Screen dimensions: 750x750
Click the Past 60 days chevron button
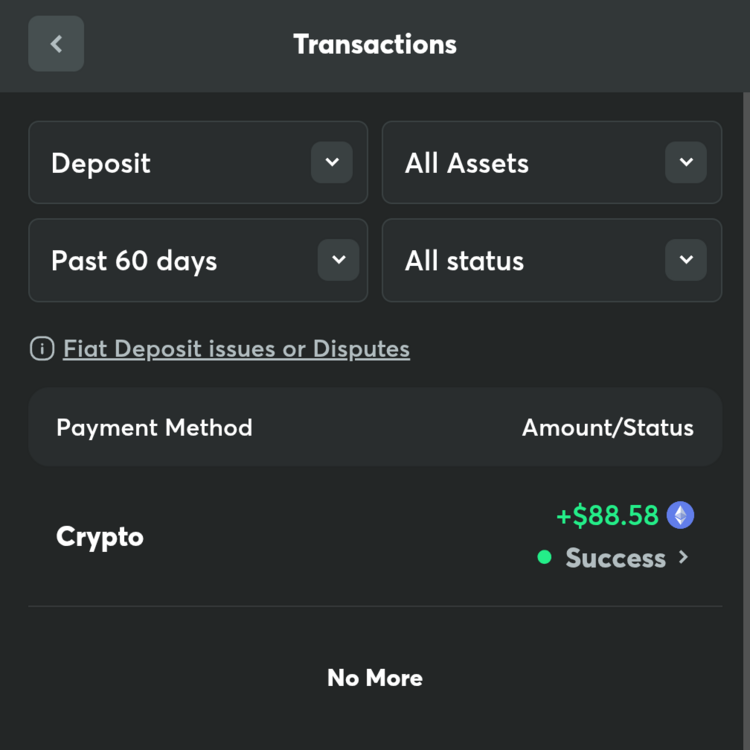coord(338,260)
